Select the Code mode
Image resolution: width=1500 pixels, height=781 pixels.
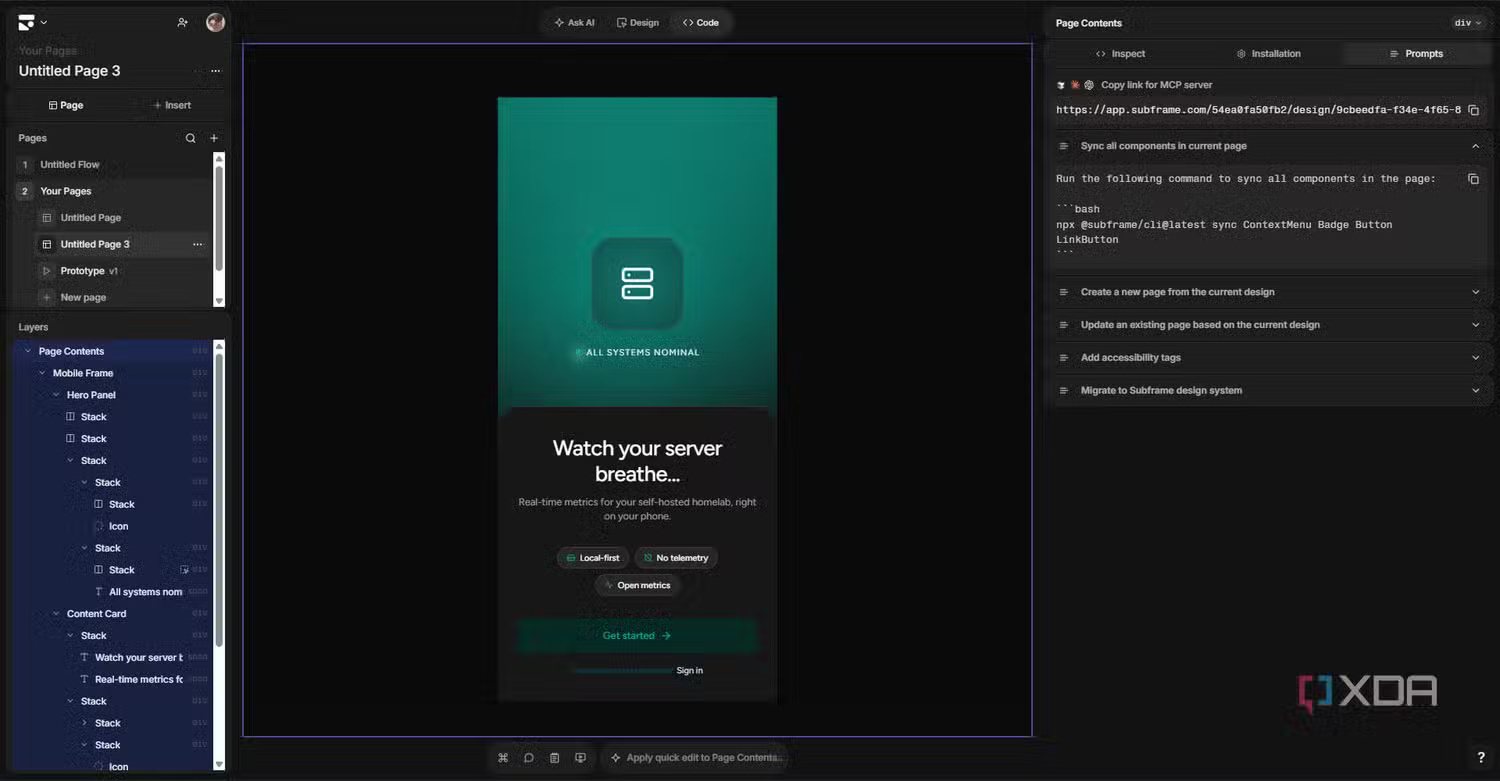click(x=701, y=22)
